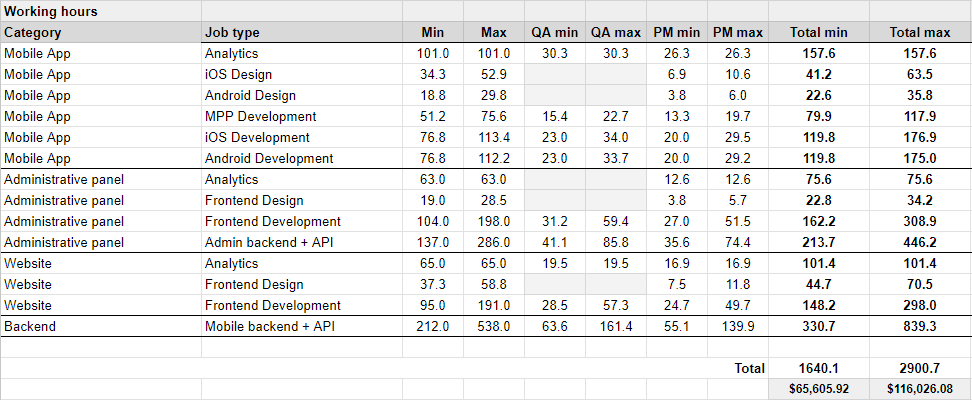This screenshot has width=972, height=400.
Task: Click the Job type header cell
Action: [232, 32]
